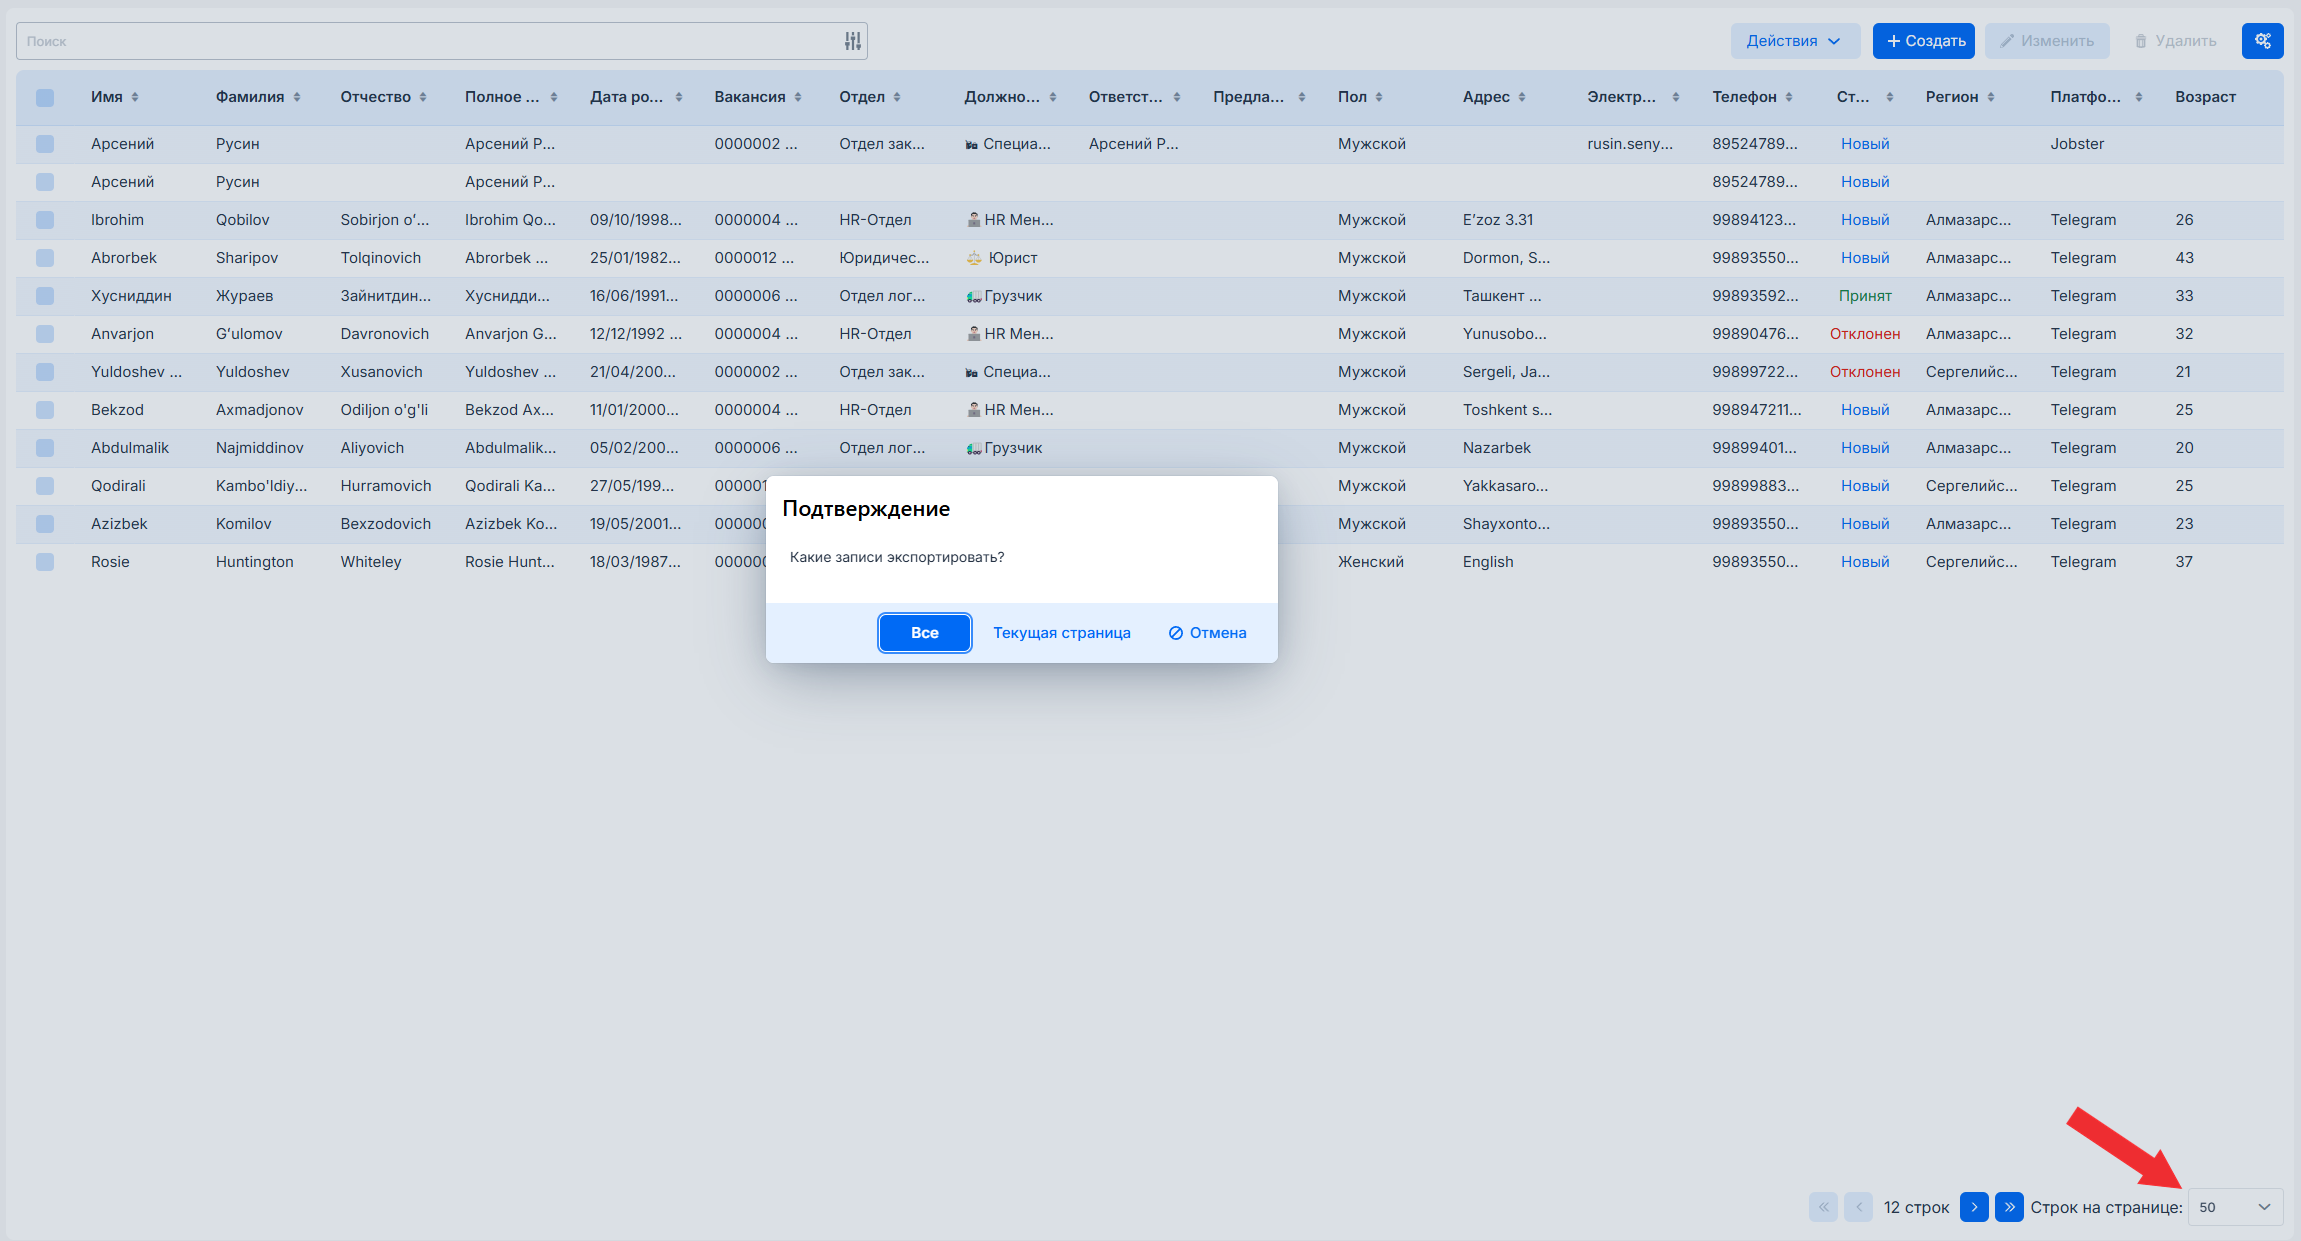Open the Действия dropdown menu
2301x1241 pixels.
[1794, 41]
